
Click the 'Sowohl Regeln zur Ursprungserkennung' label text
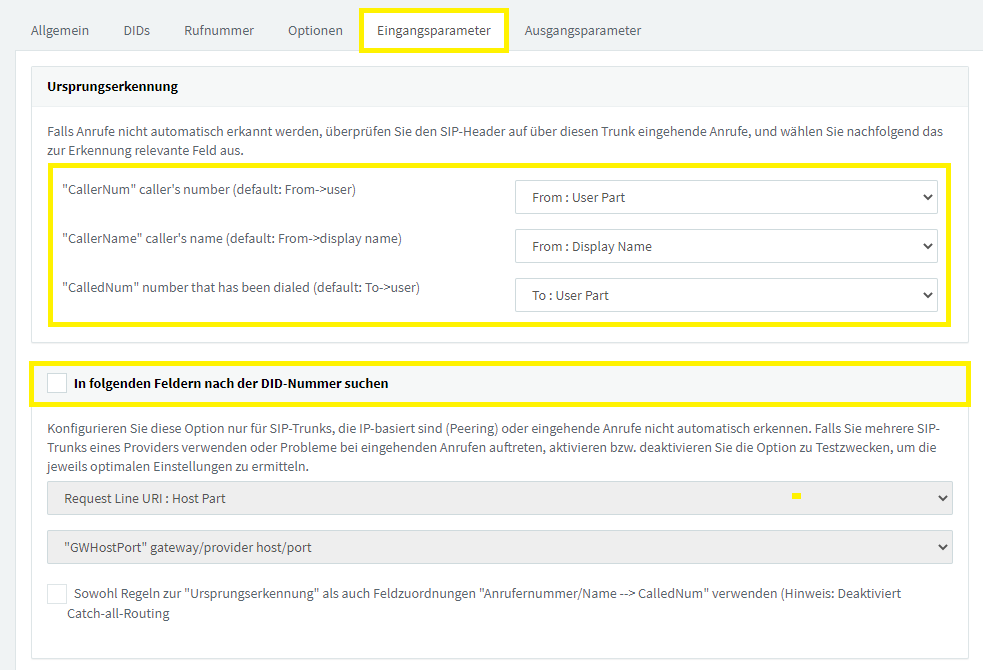tap(484, 603)
